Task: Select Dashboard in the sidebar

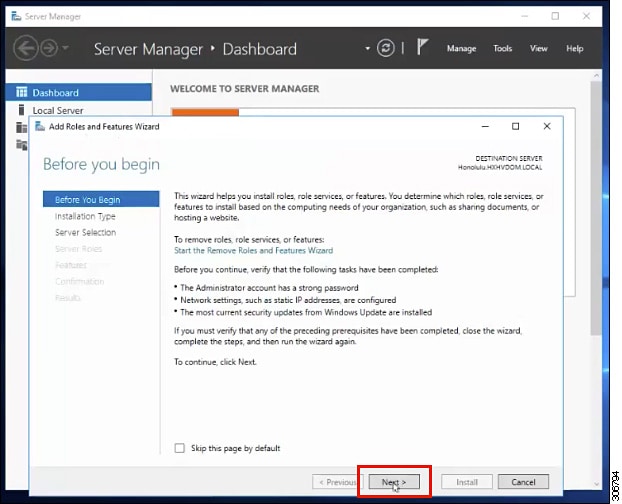Action: click(79, 92)
